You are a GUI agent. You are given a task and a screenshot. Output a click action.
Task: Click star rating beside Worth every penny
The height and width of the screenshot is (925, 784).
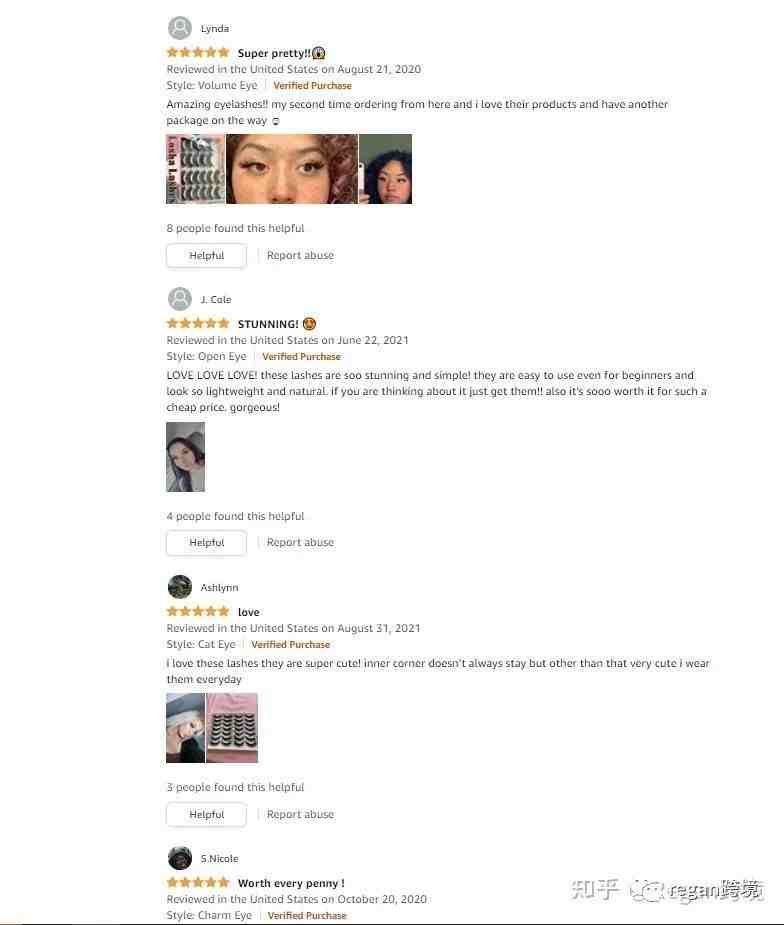(x=198, y=883)
